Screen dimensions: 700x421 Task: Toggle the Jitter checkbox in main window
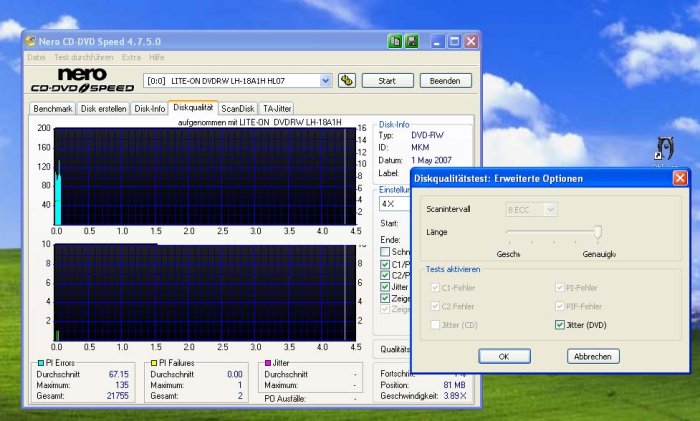(386, 287)
